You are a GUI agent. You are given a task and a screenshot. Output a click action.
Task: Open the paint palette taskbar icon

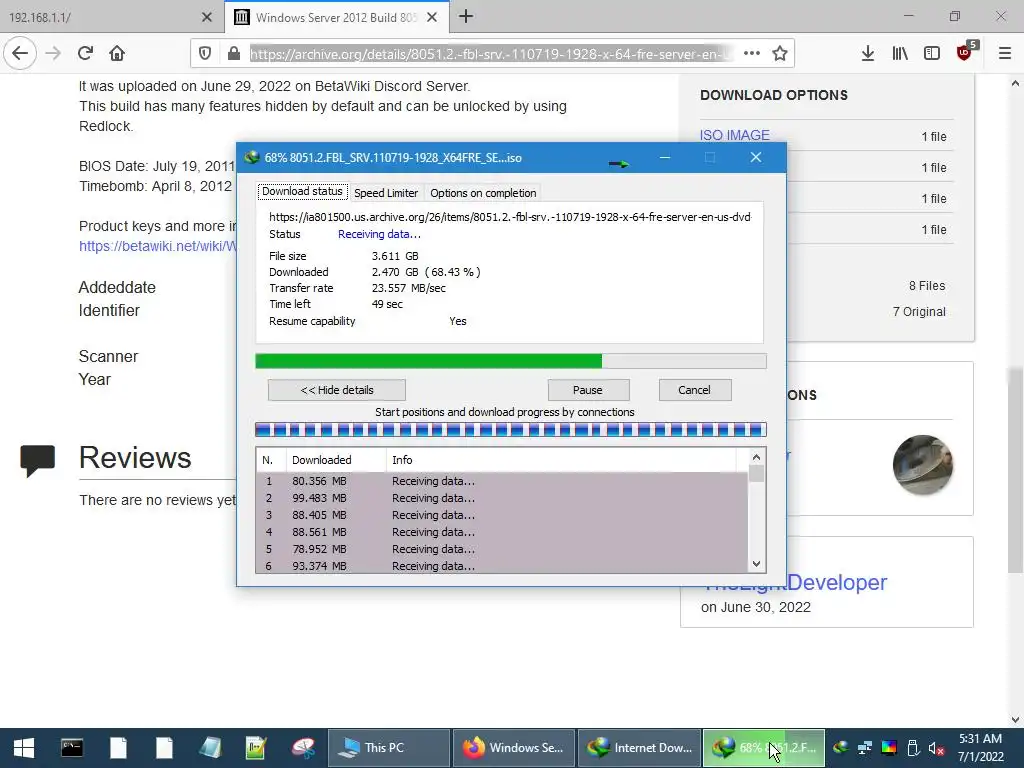click(303, 748)
